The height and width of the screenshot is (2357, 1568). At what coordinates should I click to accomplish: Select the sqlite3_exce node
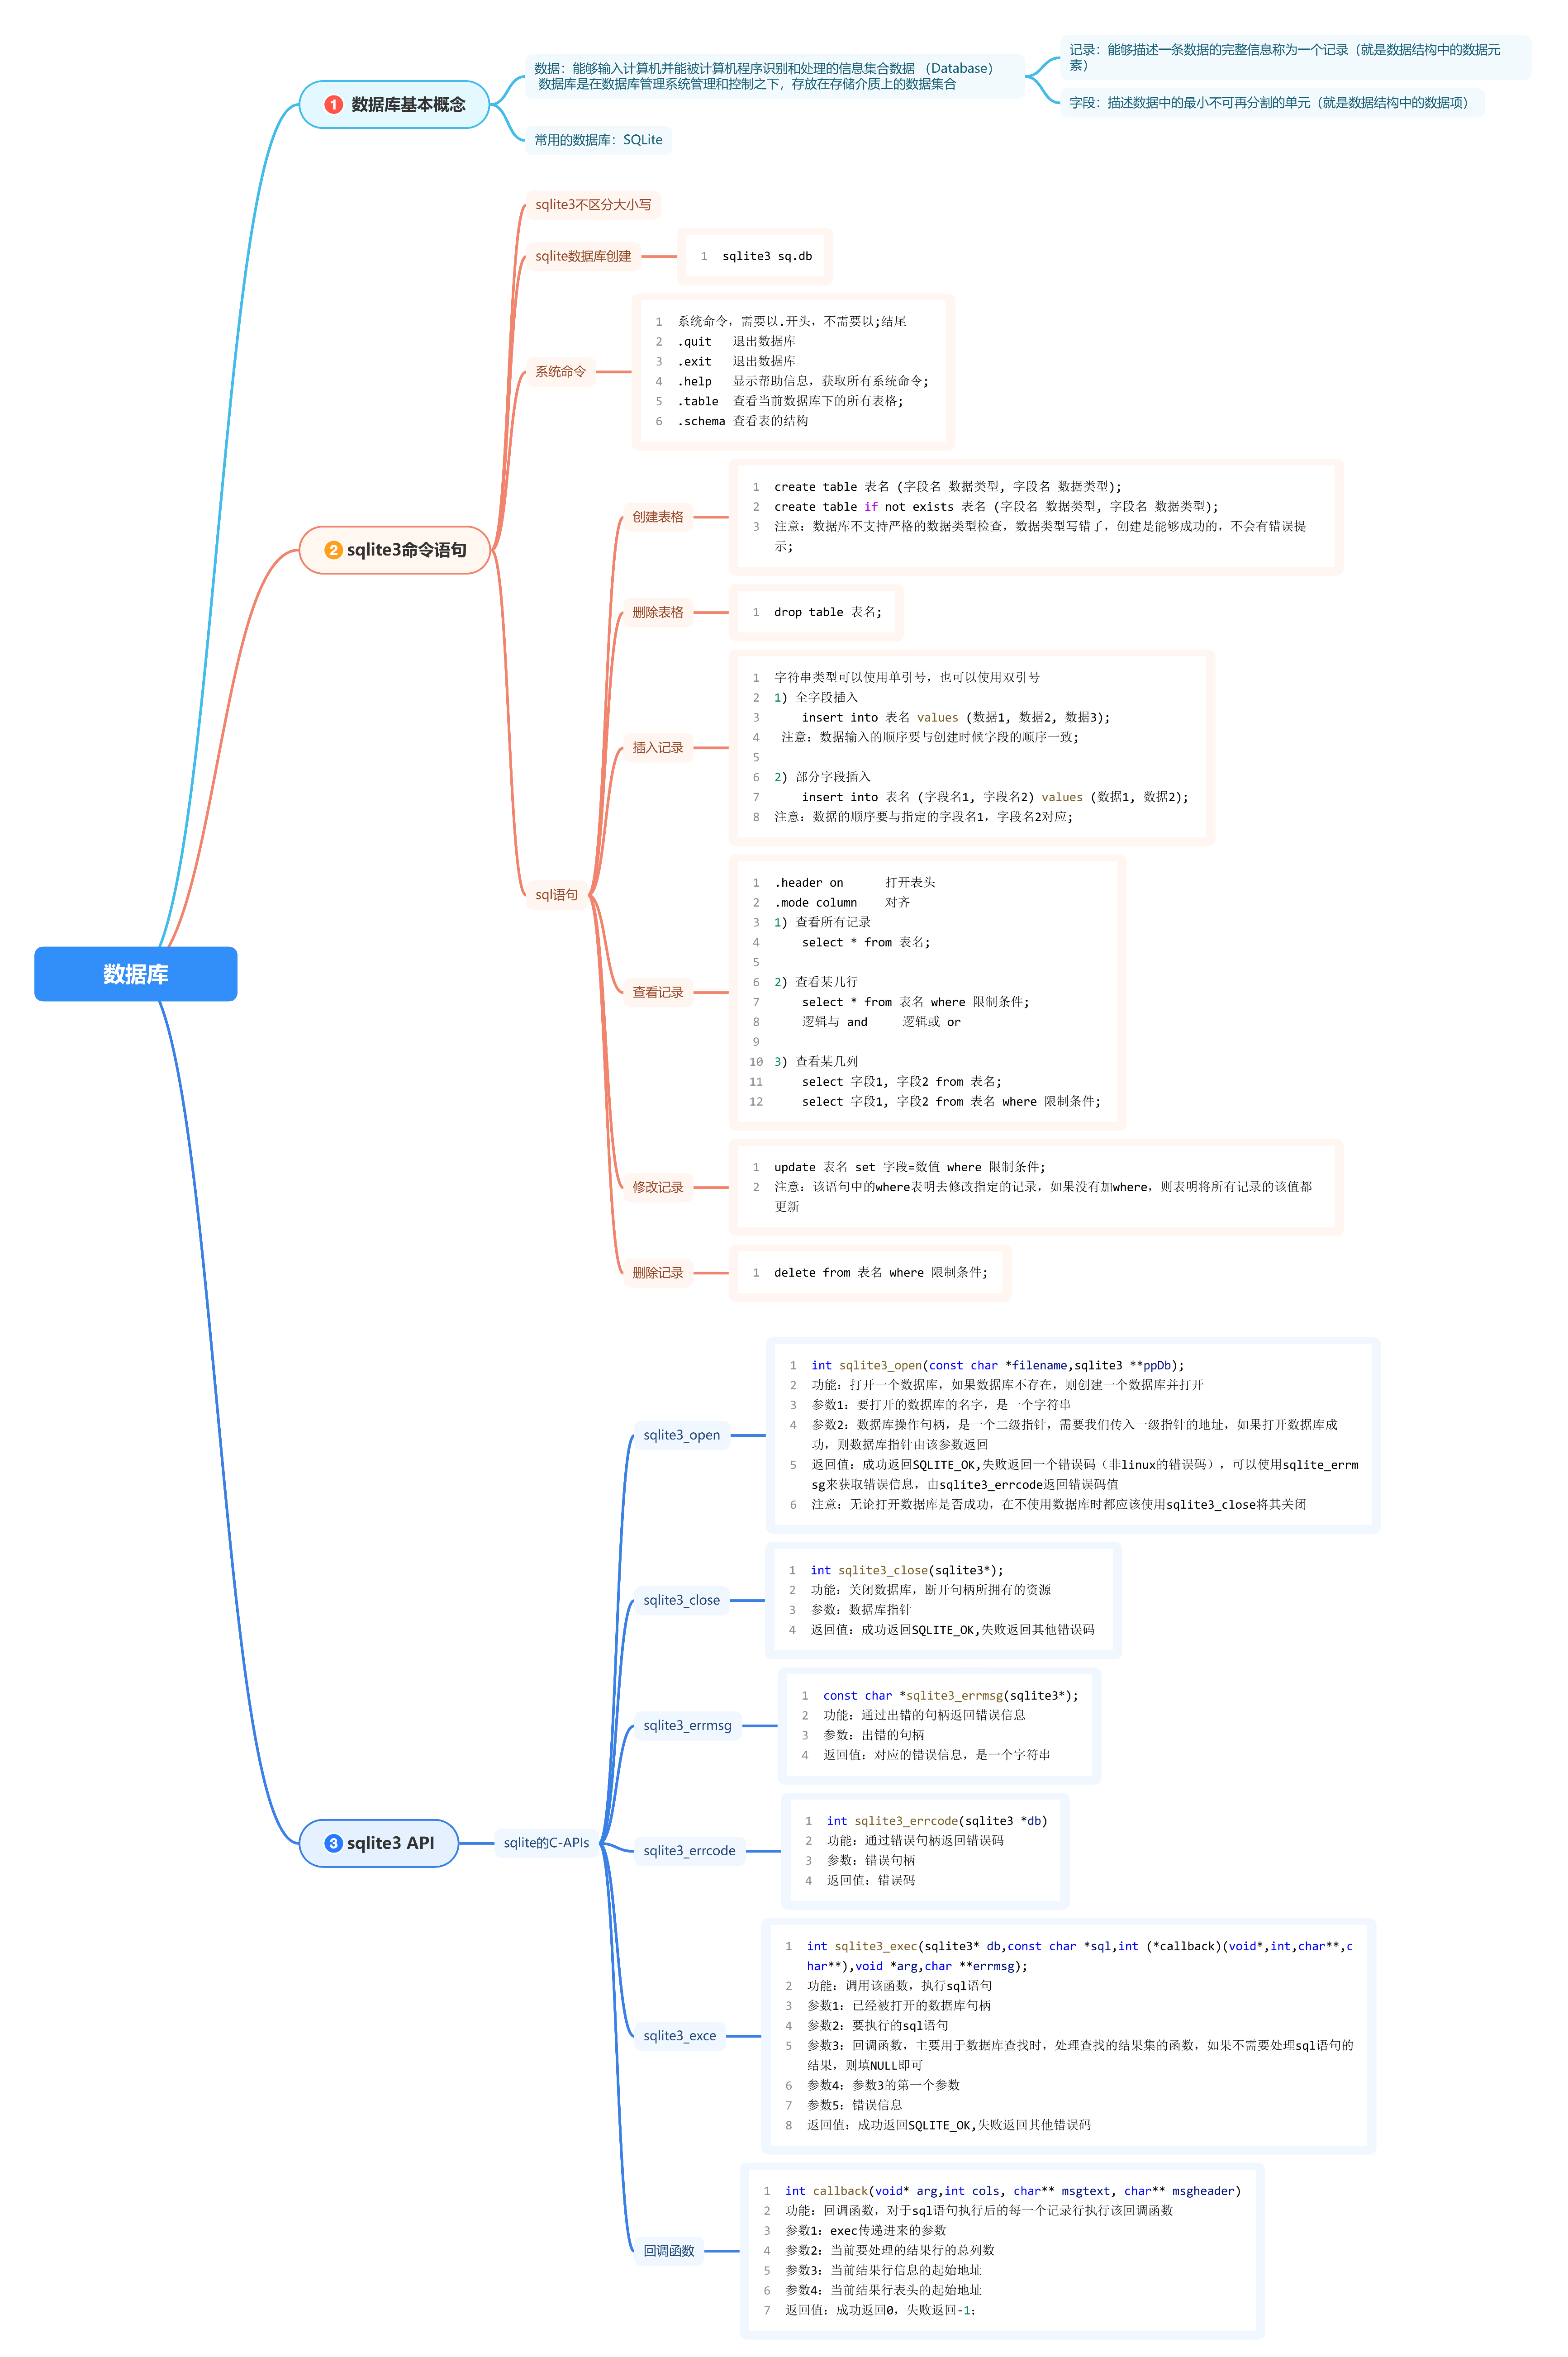click(x=679, y=2036)
